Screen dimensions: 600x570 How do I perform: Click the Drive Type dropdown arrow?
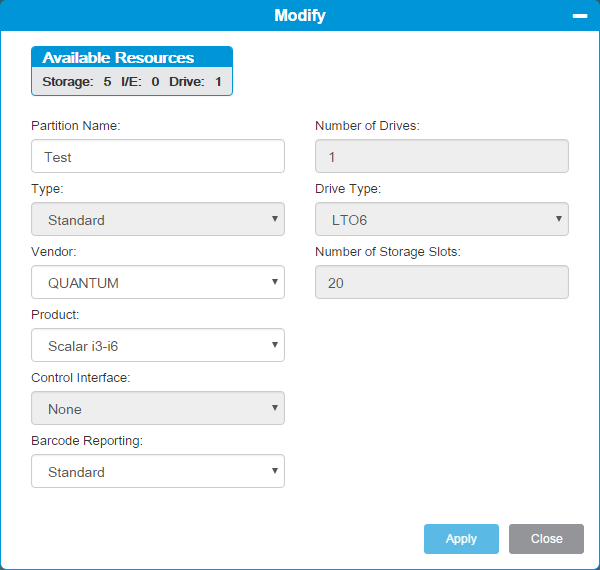(559, 219)
